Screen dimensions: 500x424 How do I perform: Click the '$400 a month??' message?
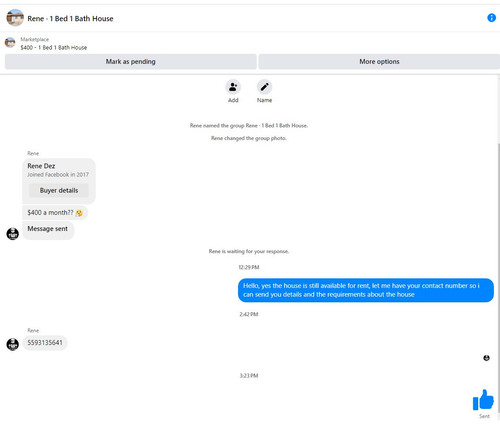point(55,213)
